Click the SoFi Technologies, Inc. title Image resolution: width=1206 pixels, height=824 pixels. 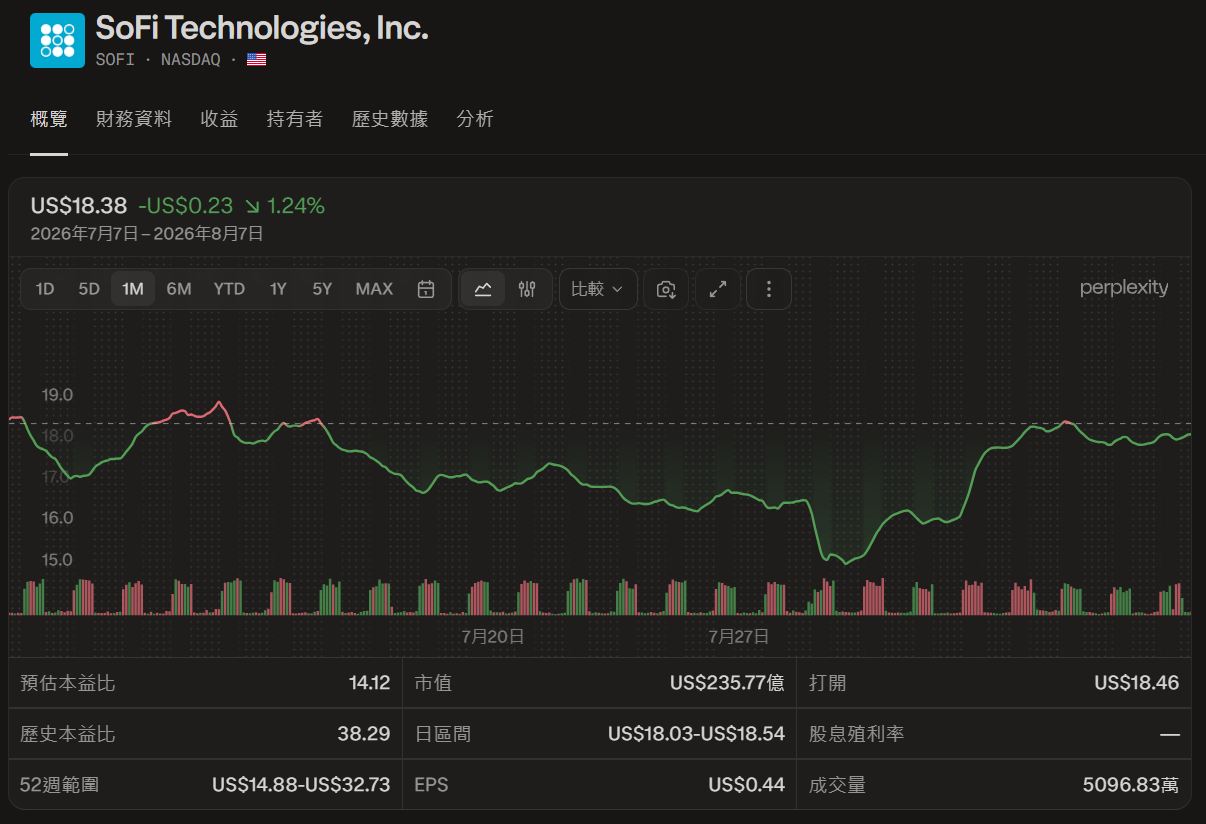coord(262,28)
